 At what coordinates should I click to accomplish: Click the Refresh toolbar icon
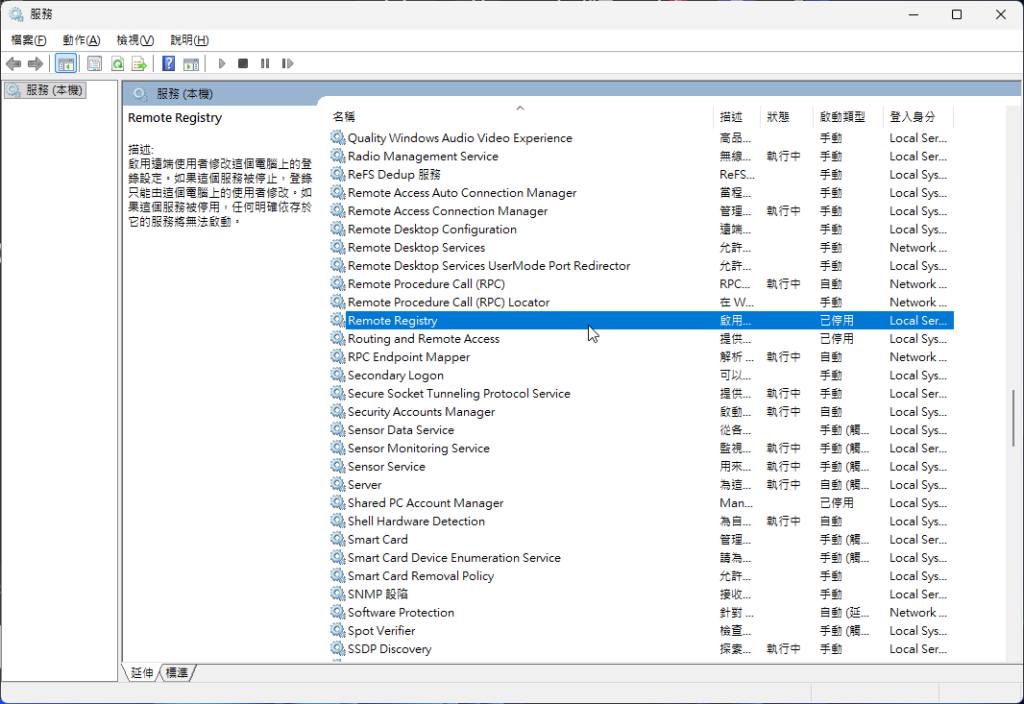117,64
